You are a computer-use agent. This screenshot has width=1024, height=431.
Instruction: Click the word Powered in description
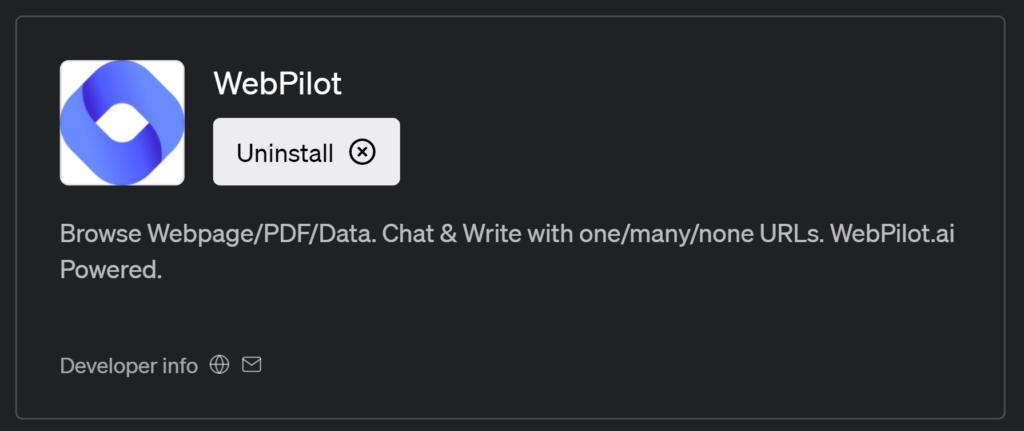coord(110,269)
